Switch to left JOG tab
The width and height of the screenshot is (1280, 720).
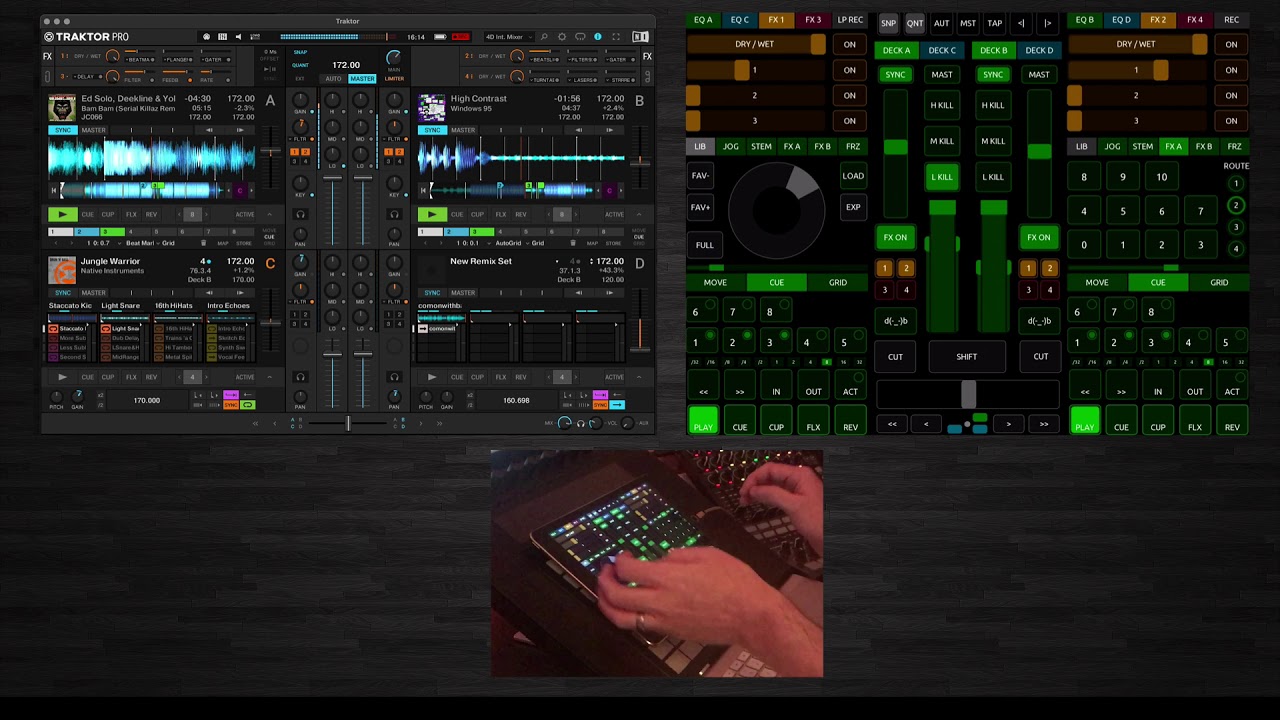click(731, 147)
